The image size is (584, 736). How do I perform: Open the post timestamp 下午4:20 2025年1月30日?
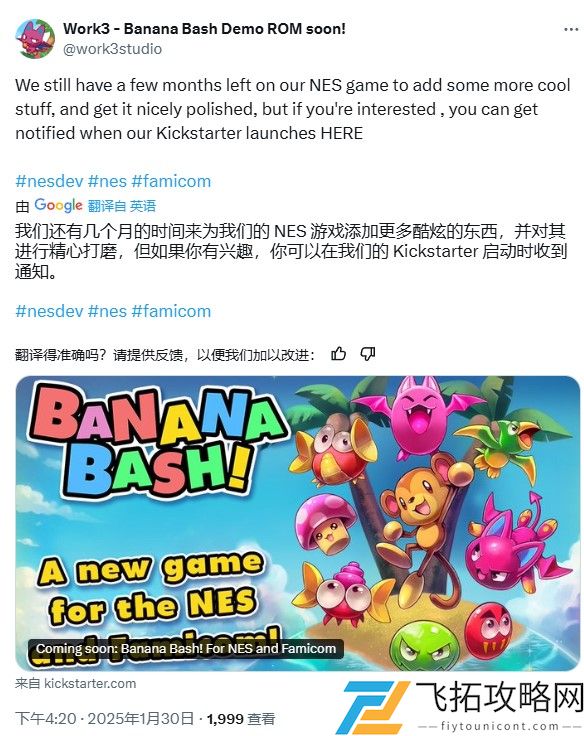105,719
